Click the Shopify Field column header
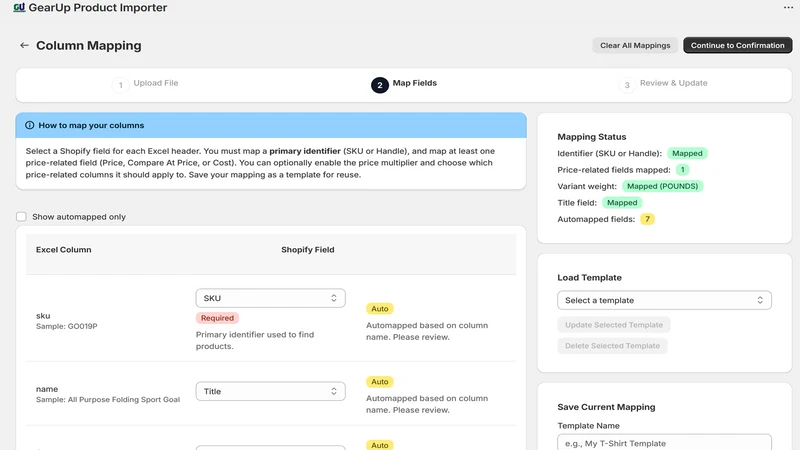The height and width of the screenshot is (450, 800). point(308,249)
